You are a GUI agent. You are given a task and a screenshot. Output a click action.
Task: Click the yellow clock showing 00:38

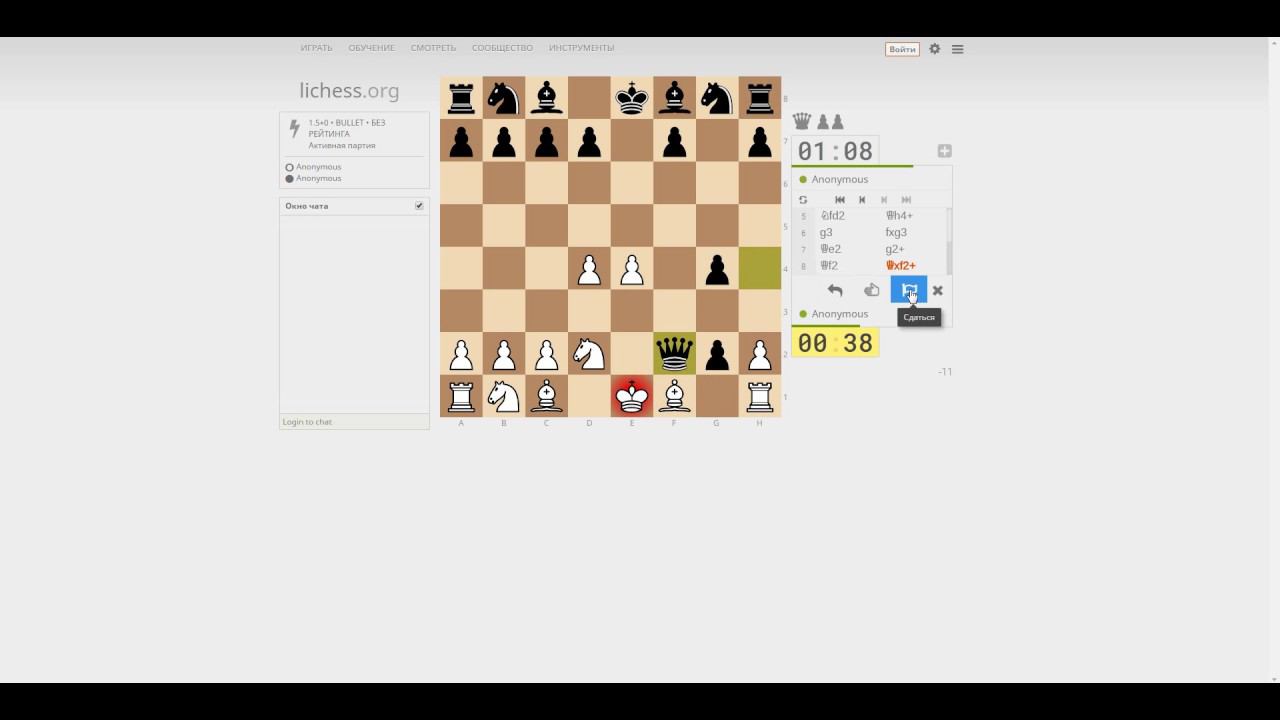click(835, 343)
